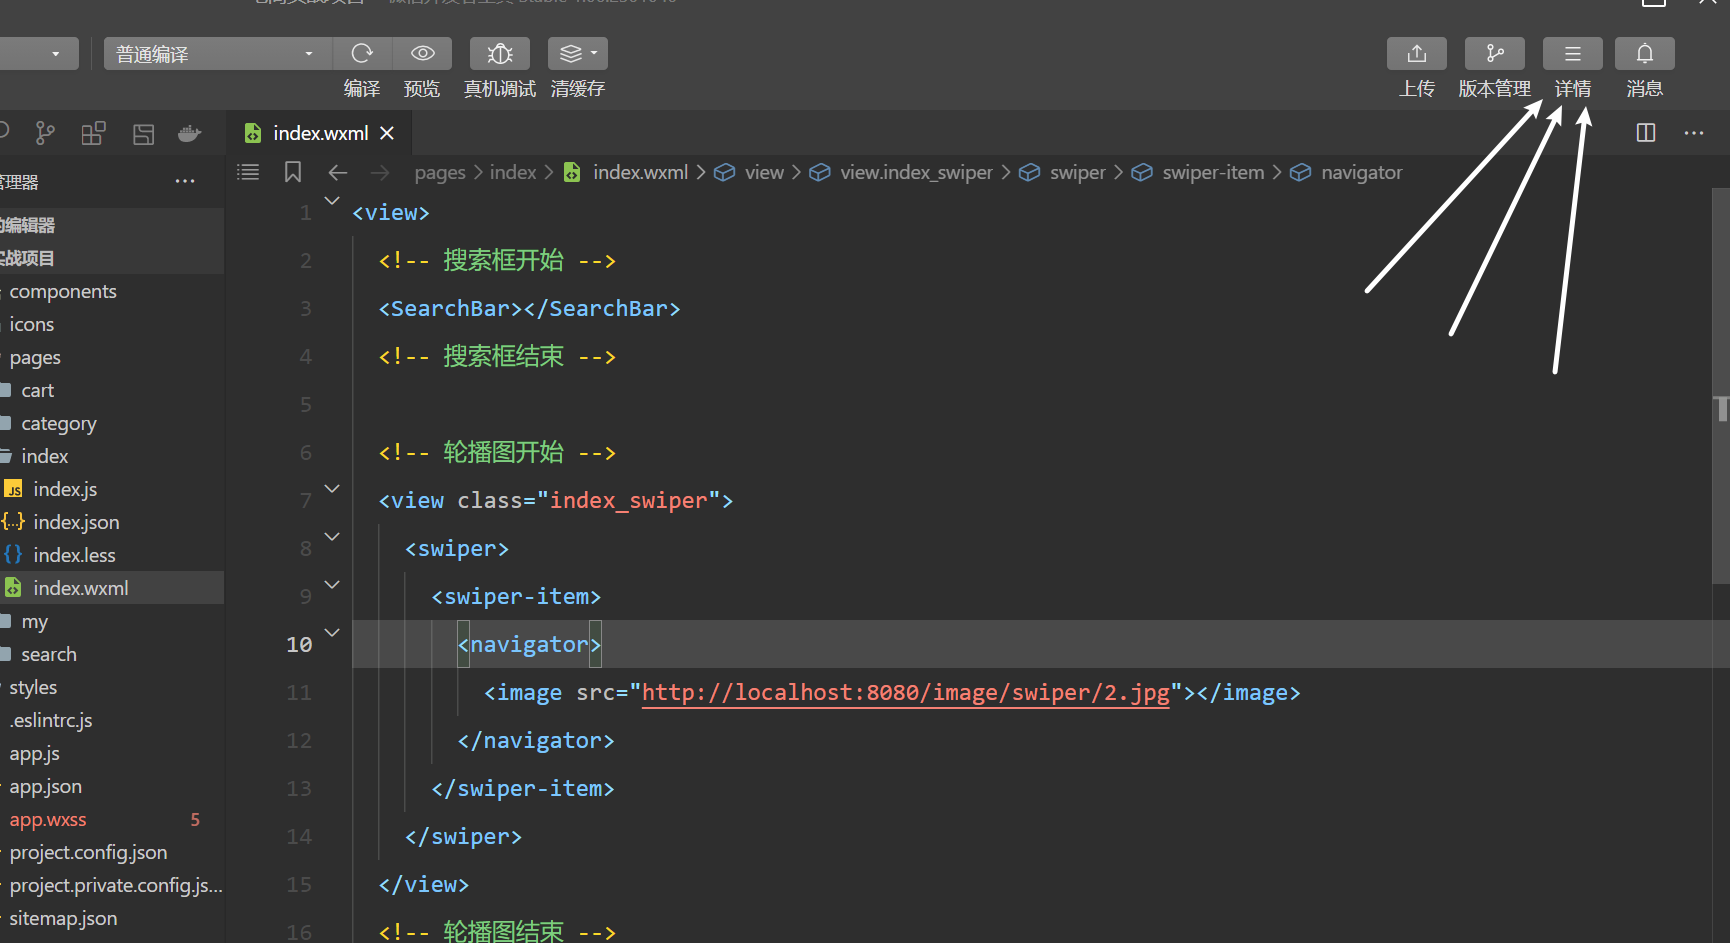Click the 编译 compile refresh icon
Screen dimensions: 1730x943
pos(362,53)
